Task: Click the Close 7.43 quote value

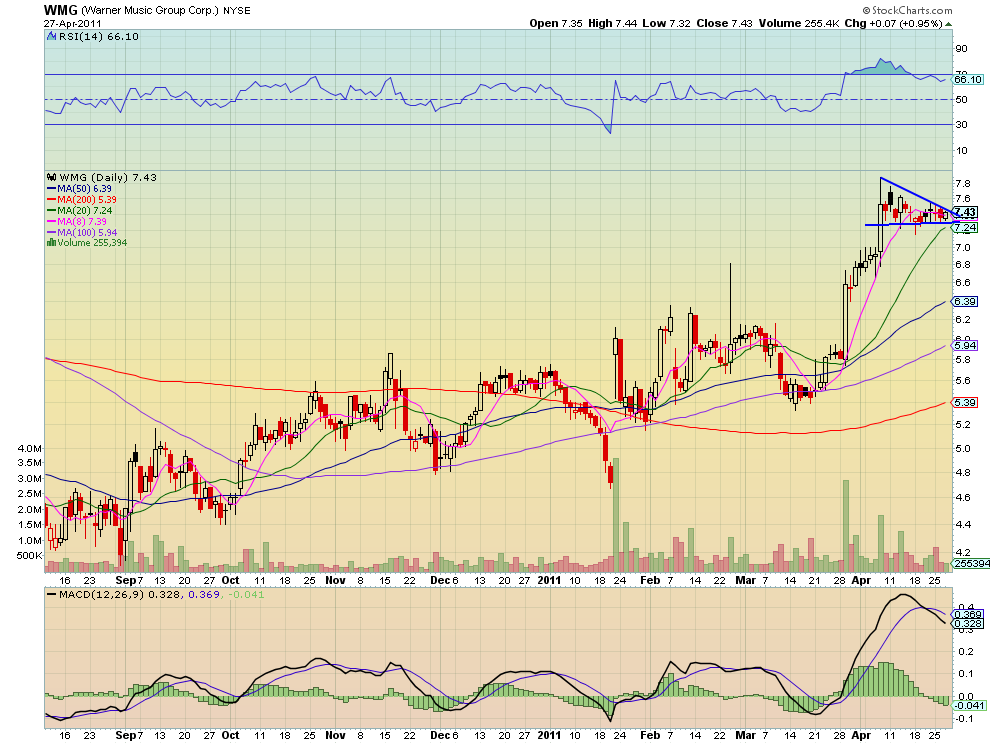Action: tap(725, 23)
